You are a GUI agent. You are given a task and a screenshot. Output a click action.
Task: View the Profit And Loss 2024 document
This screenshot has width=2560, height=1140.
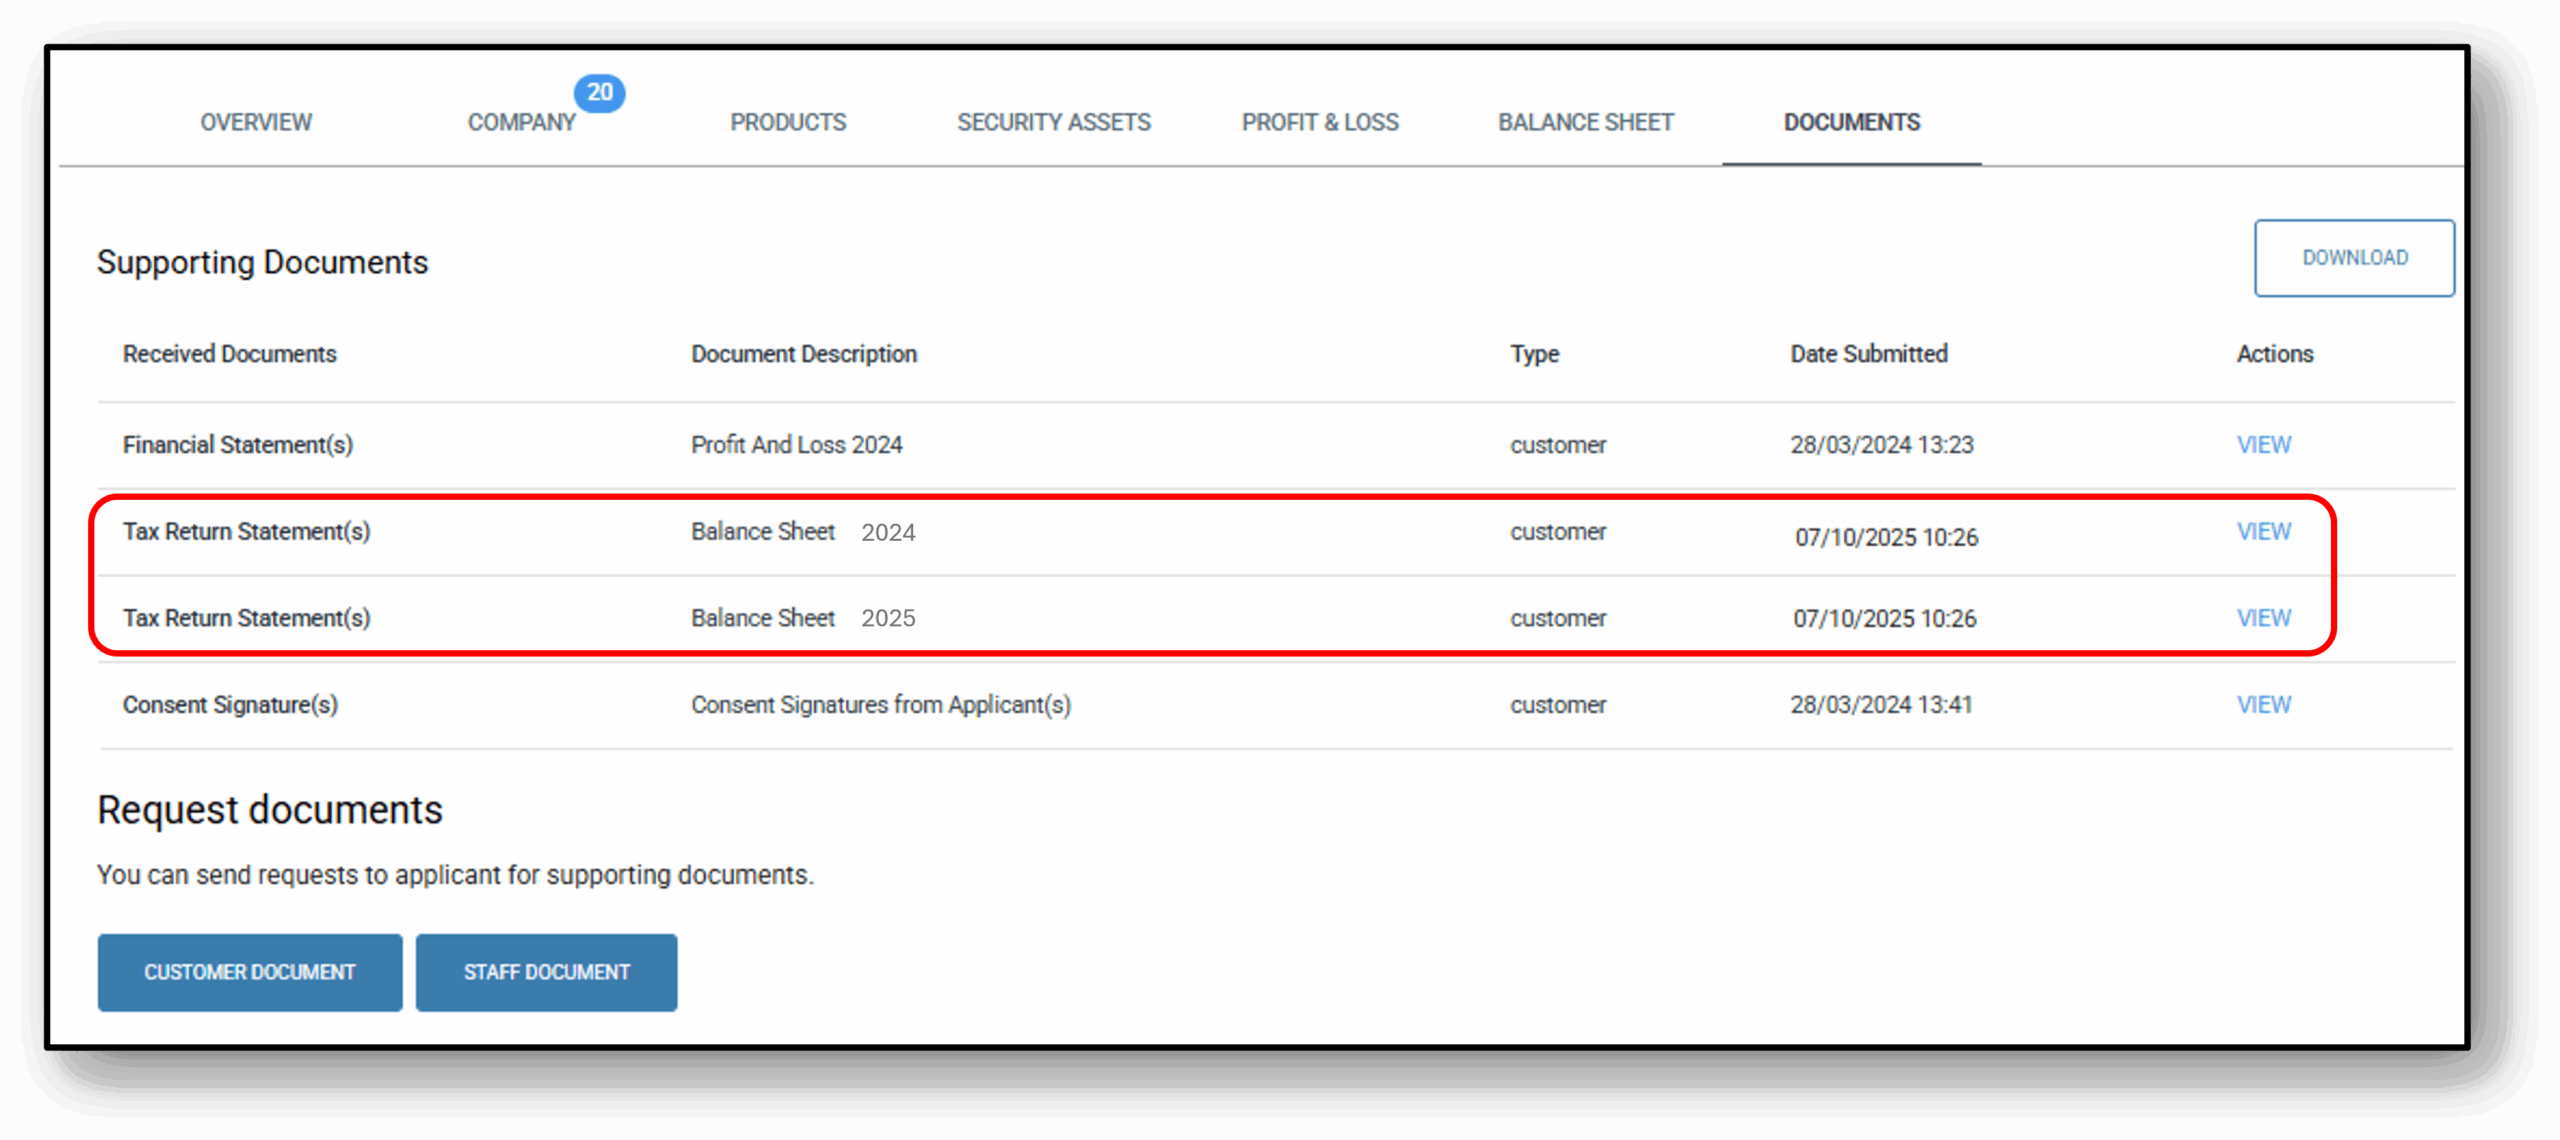point(2263,445)
